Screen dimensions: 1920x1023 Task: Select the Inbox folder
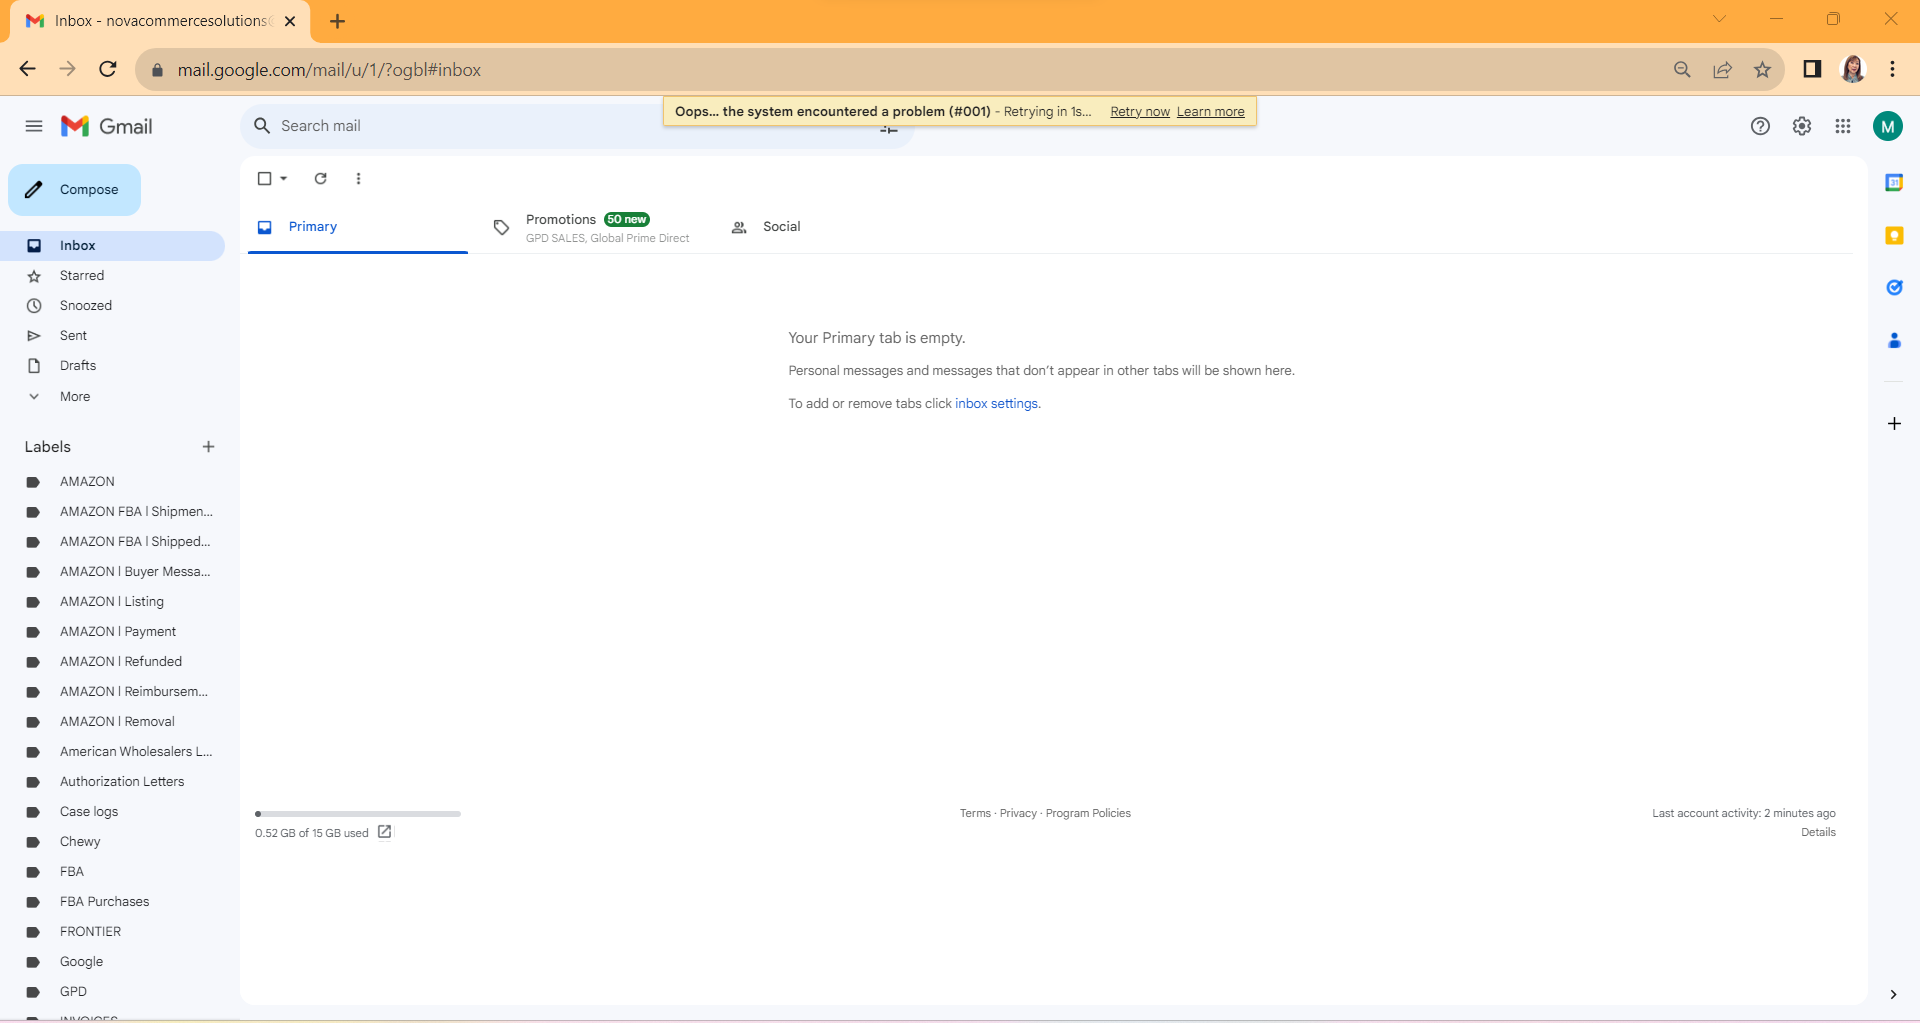[x=112, y=246]
